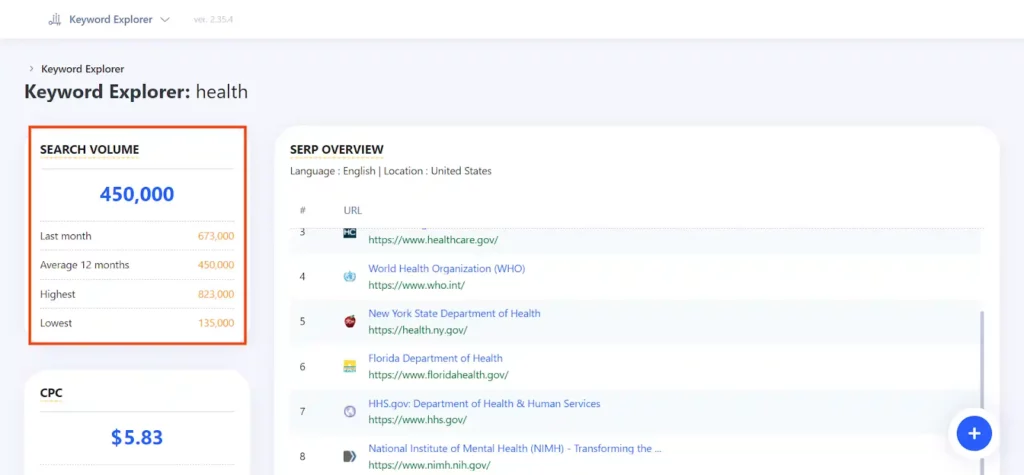
Task: Click the Last month label
Action: click(x=66, y=237)
